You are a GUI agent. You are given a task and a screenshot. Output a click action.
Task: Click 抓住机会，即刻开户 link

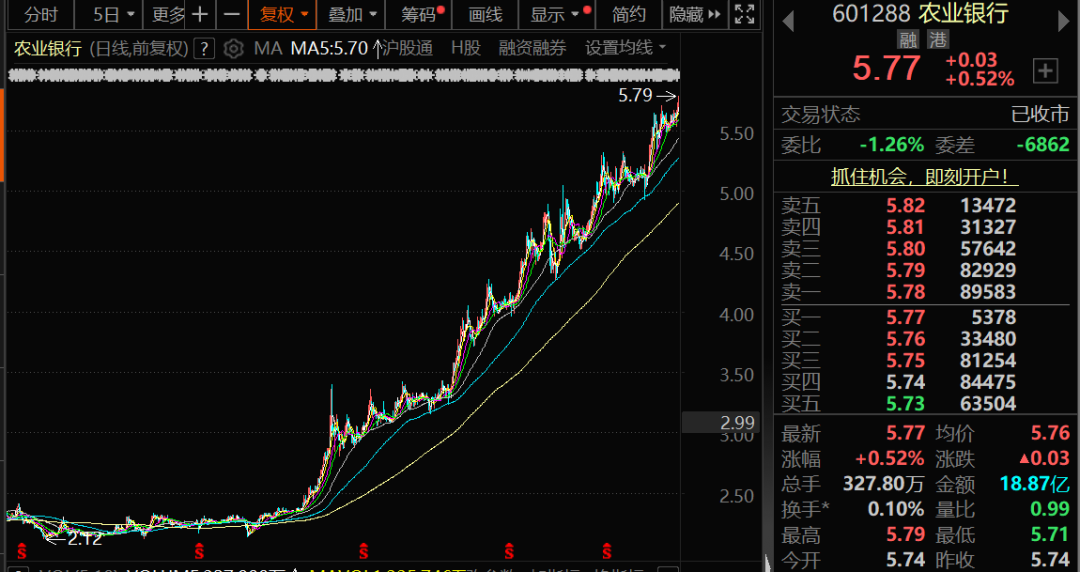click(x=924, y=176)
